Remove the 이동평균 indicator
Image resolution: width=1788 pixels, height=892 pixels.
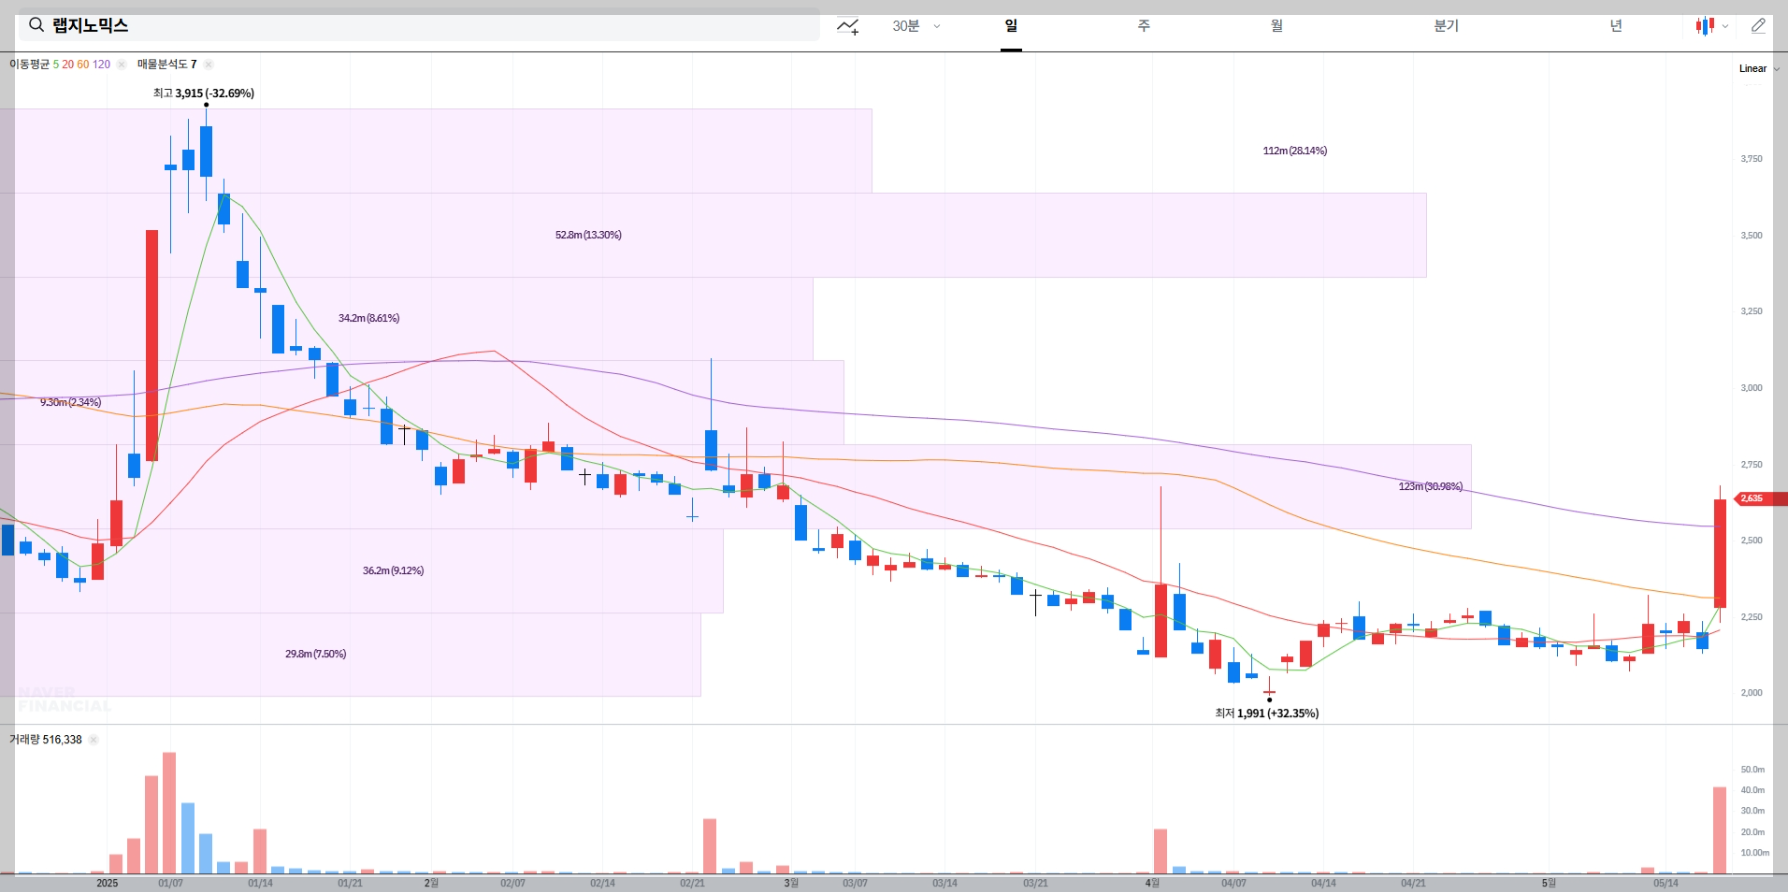click(121, 64)
